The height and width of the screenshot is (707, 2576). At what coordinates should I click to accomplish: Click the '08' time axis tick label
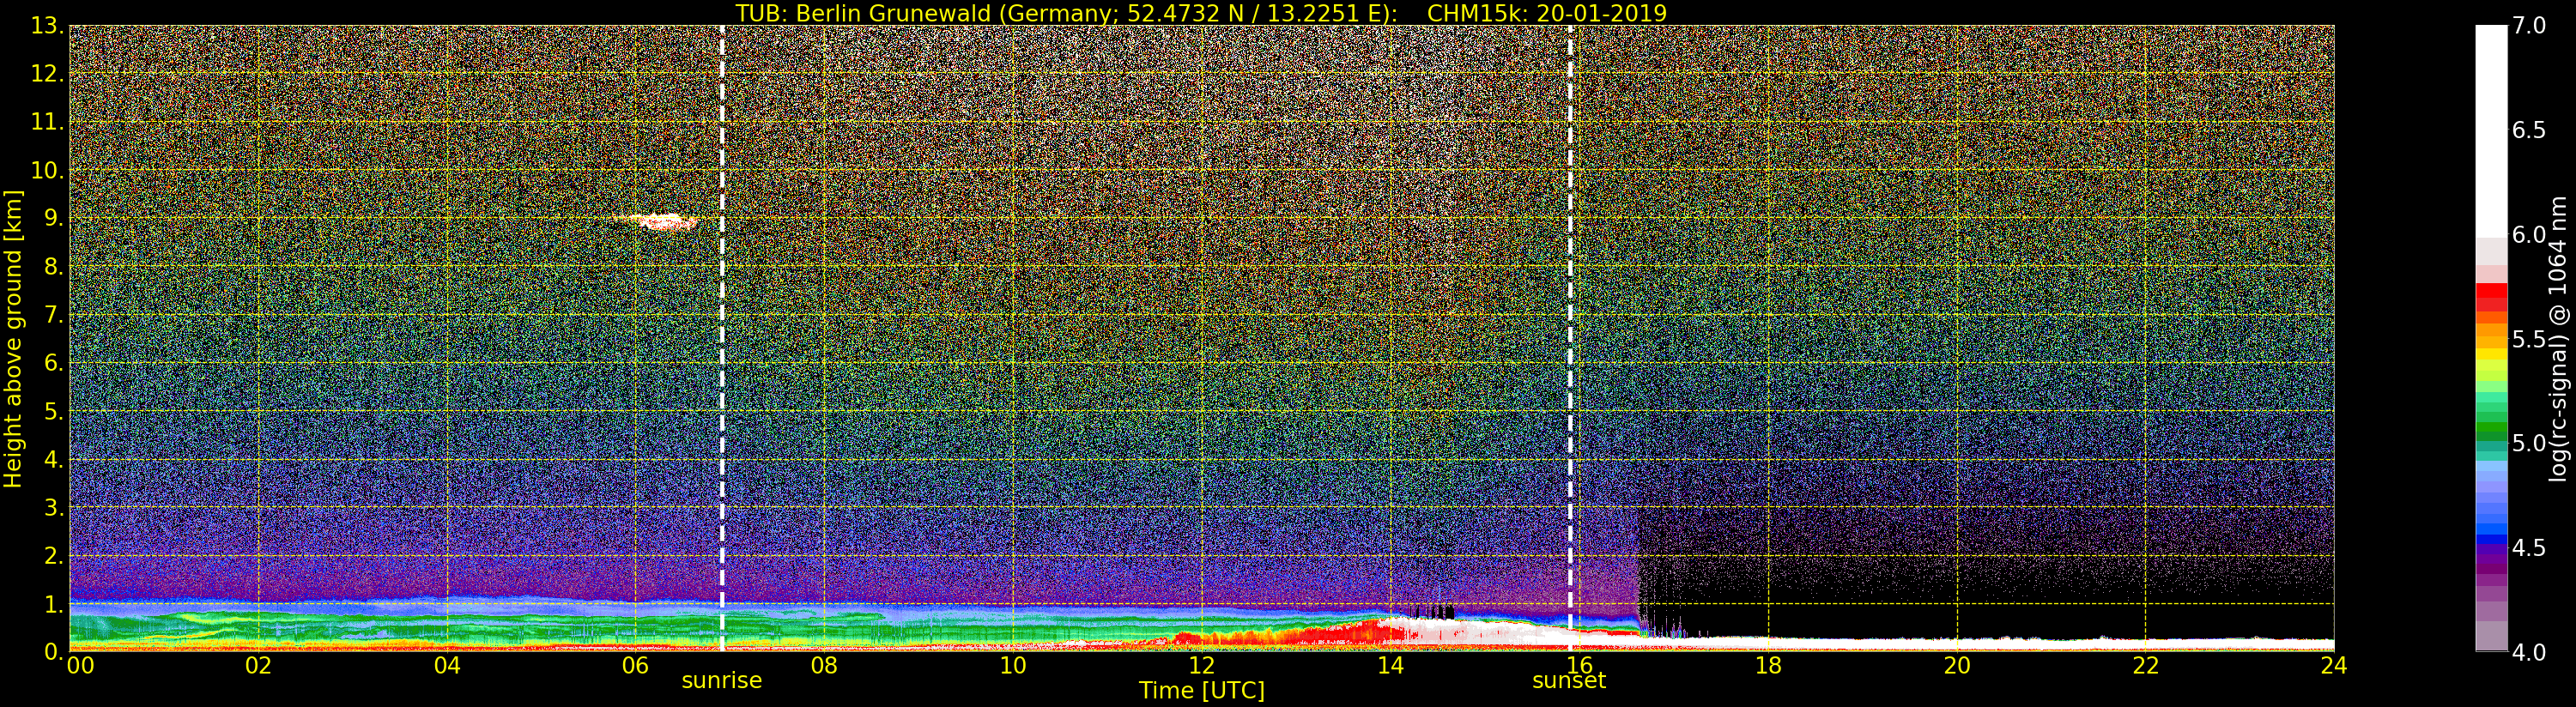(x=824, y=665)
